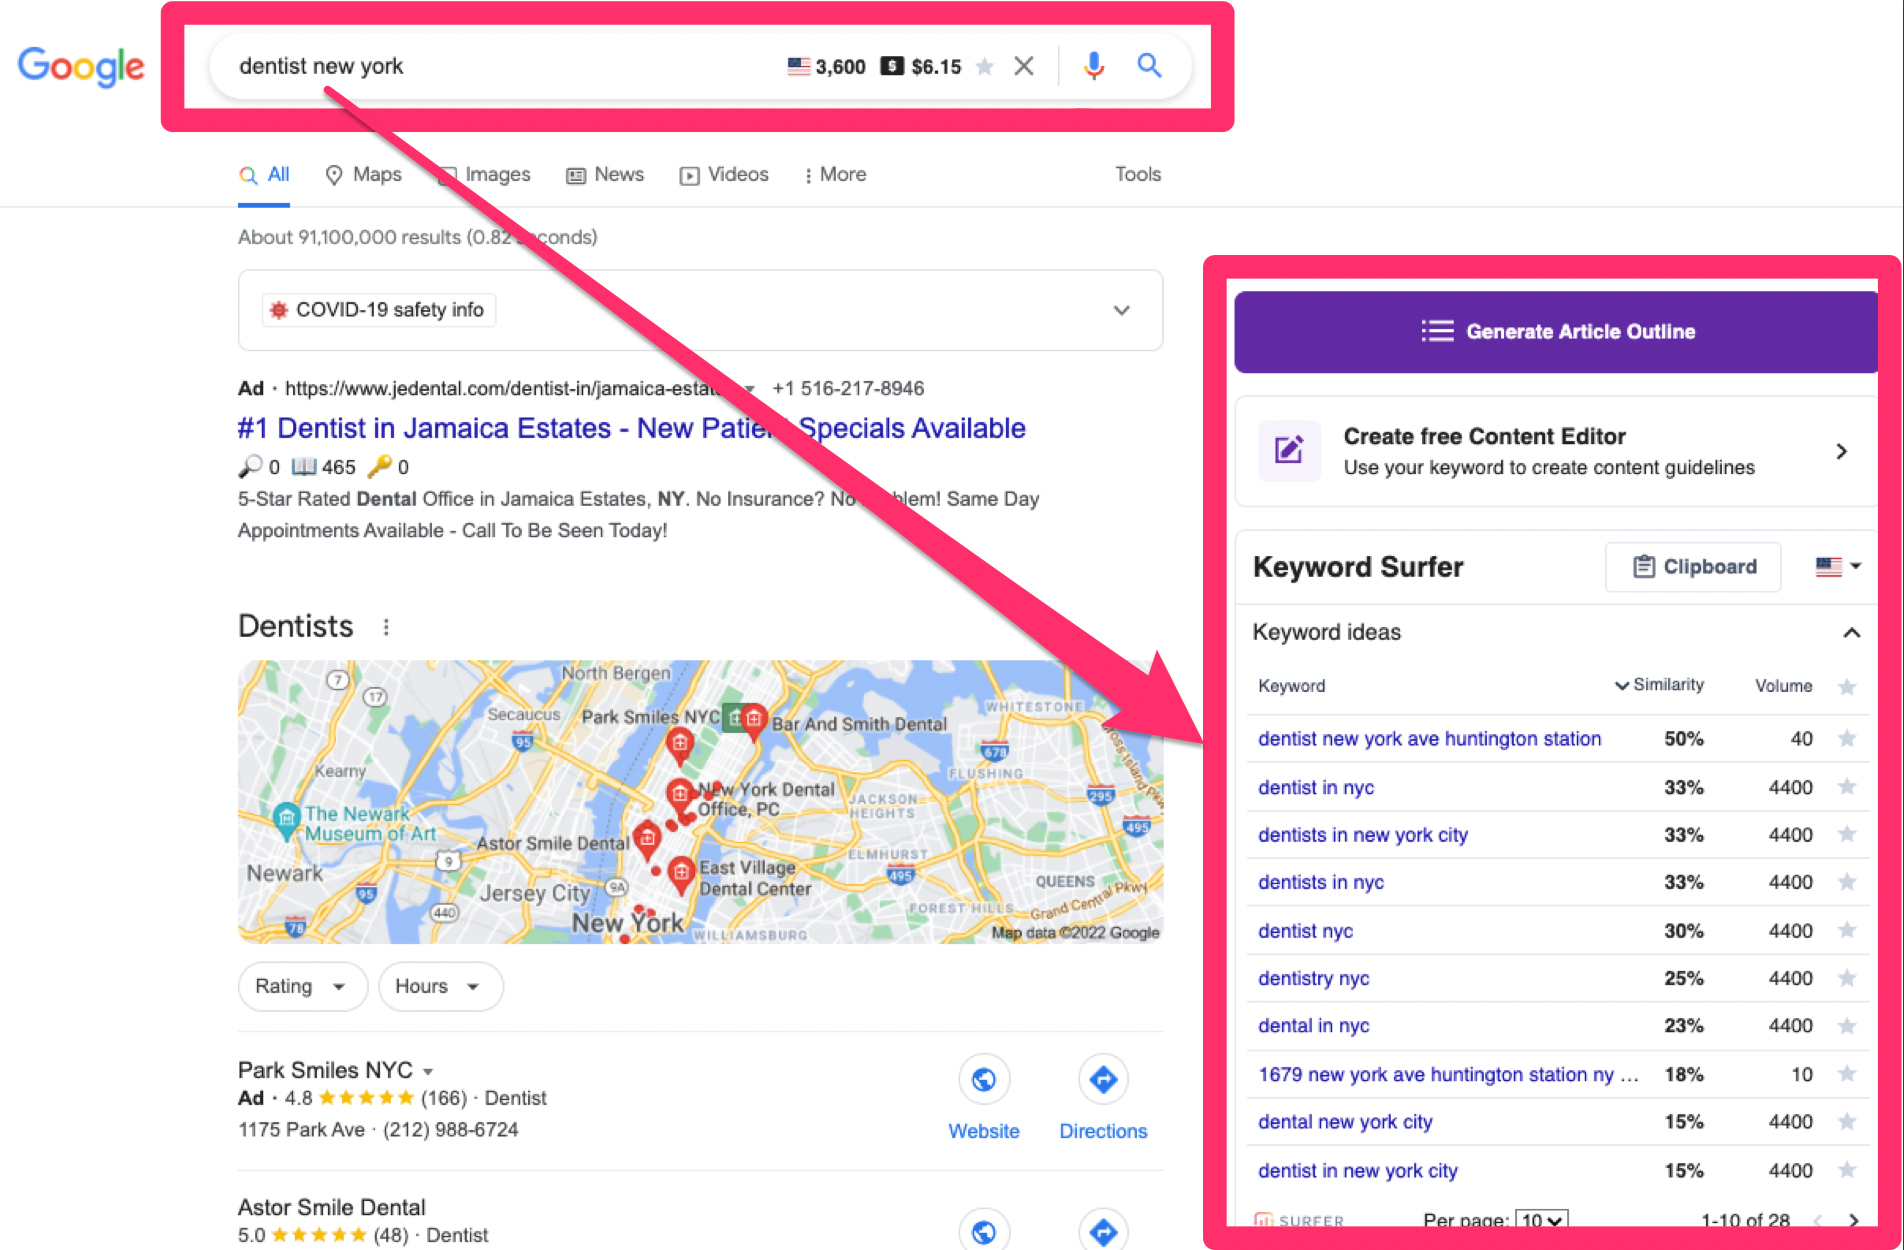Star the keyword 'dental new york city'
1904x1250 pixels.
pyautogui.click(x=1847, y=1121)
